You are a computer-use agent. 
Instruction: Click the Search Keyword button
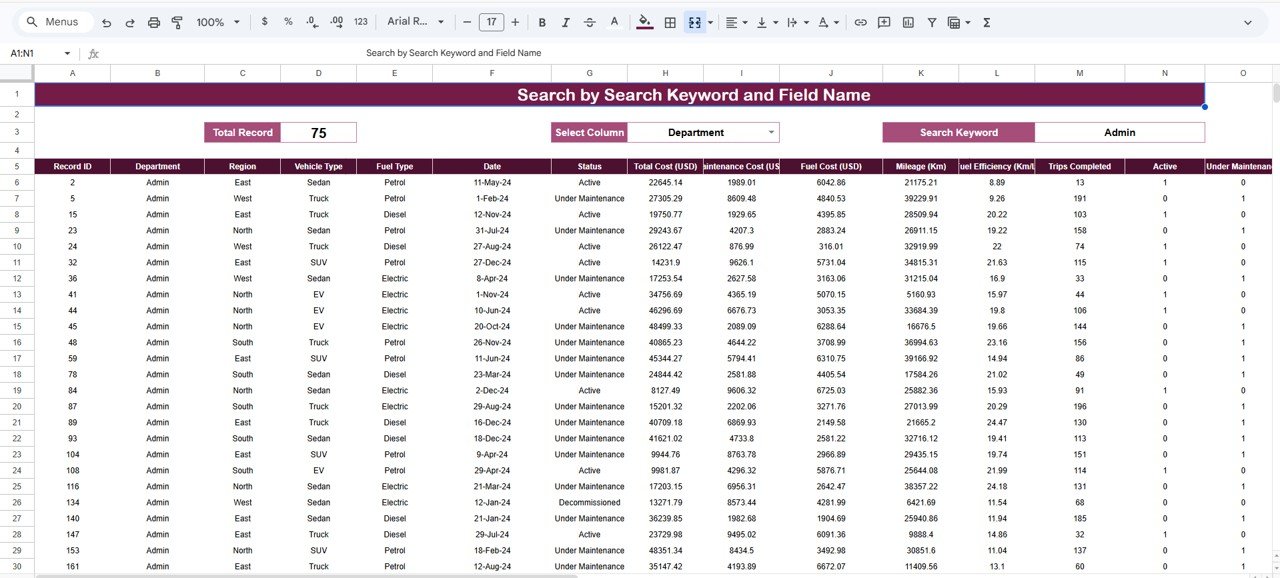pyautogui.click(x=957, y=131)
